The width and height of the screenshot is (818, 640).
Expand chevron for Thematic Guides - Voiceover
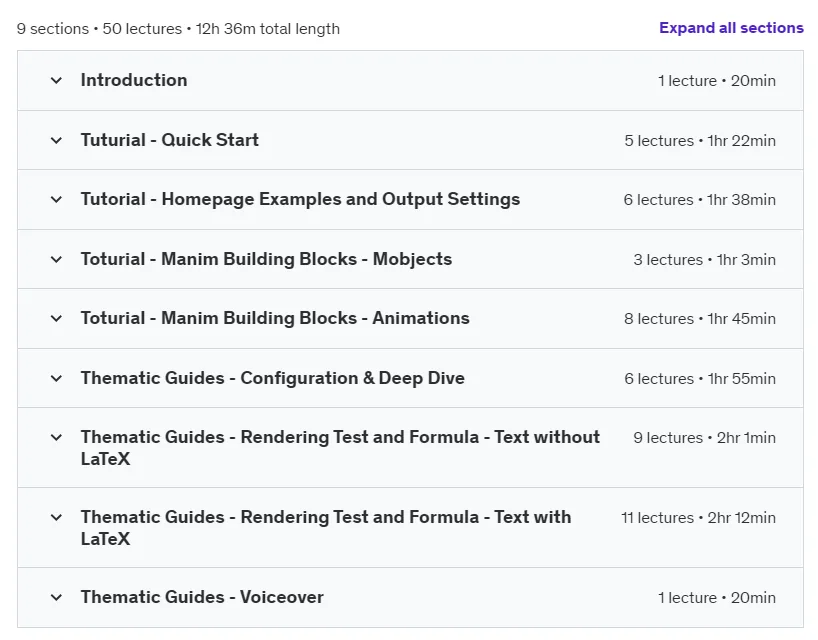(56, 597)
